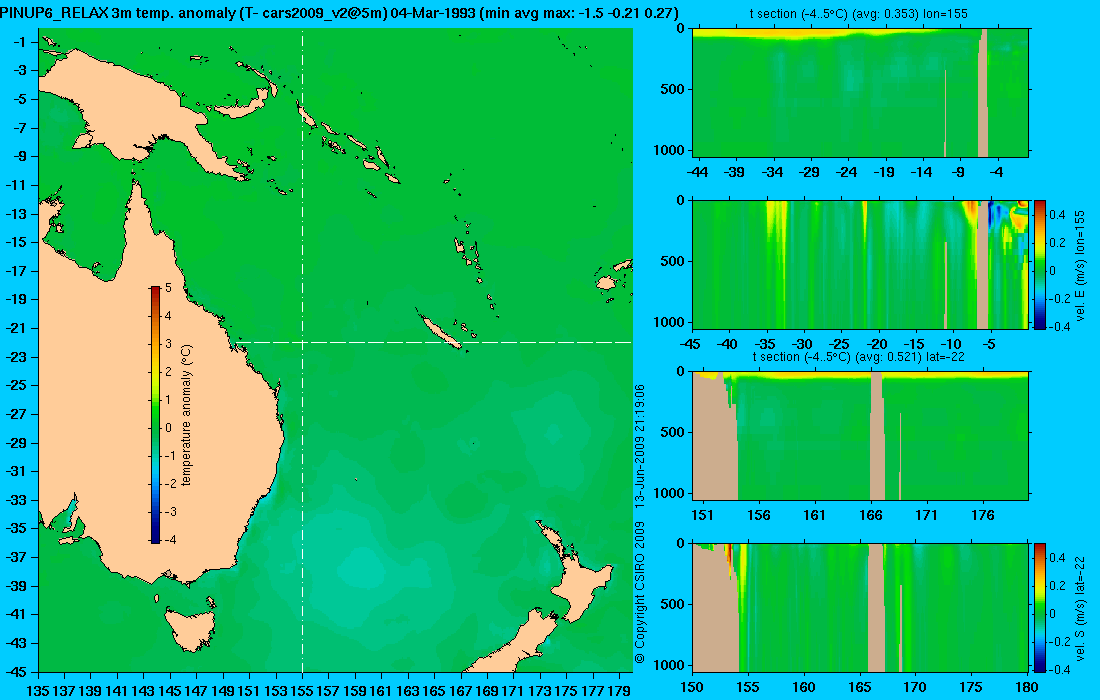Click the "5" value on the temperature colorbar
Viewport: 1100px width, 700px height.
click(x=168, y=288)
